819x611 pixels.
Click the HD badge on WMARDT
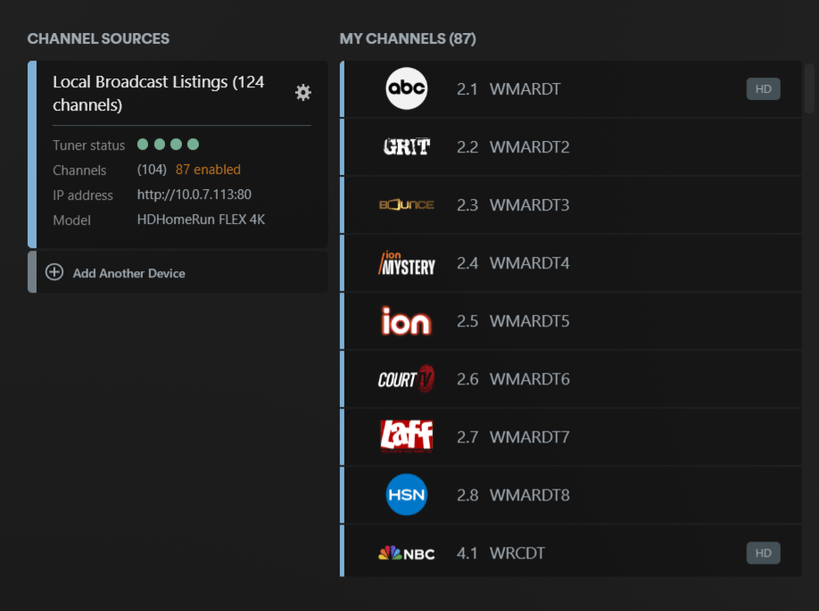click(763, 89)
